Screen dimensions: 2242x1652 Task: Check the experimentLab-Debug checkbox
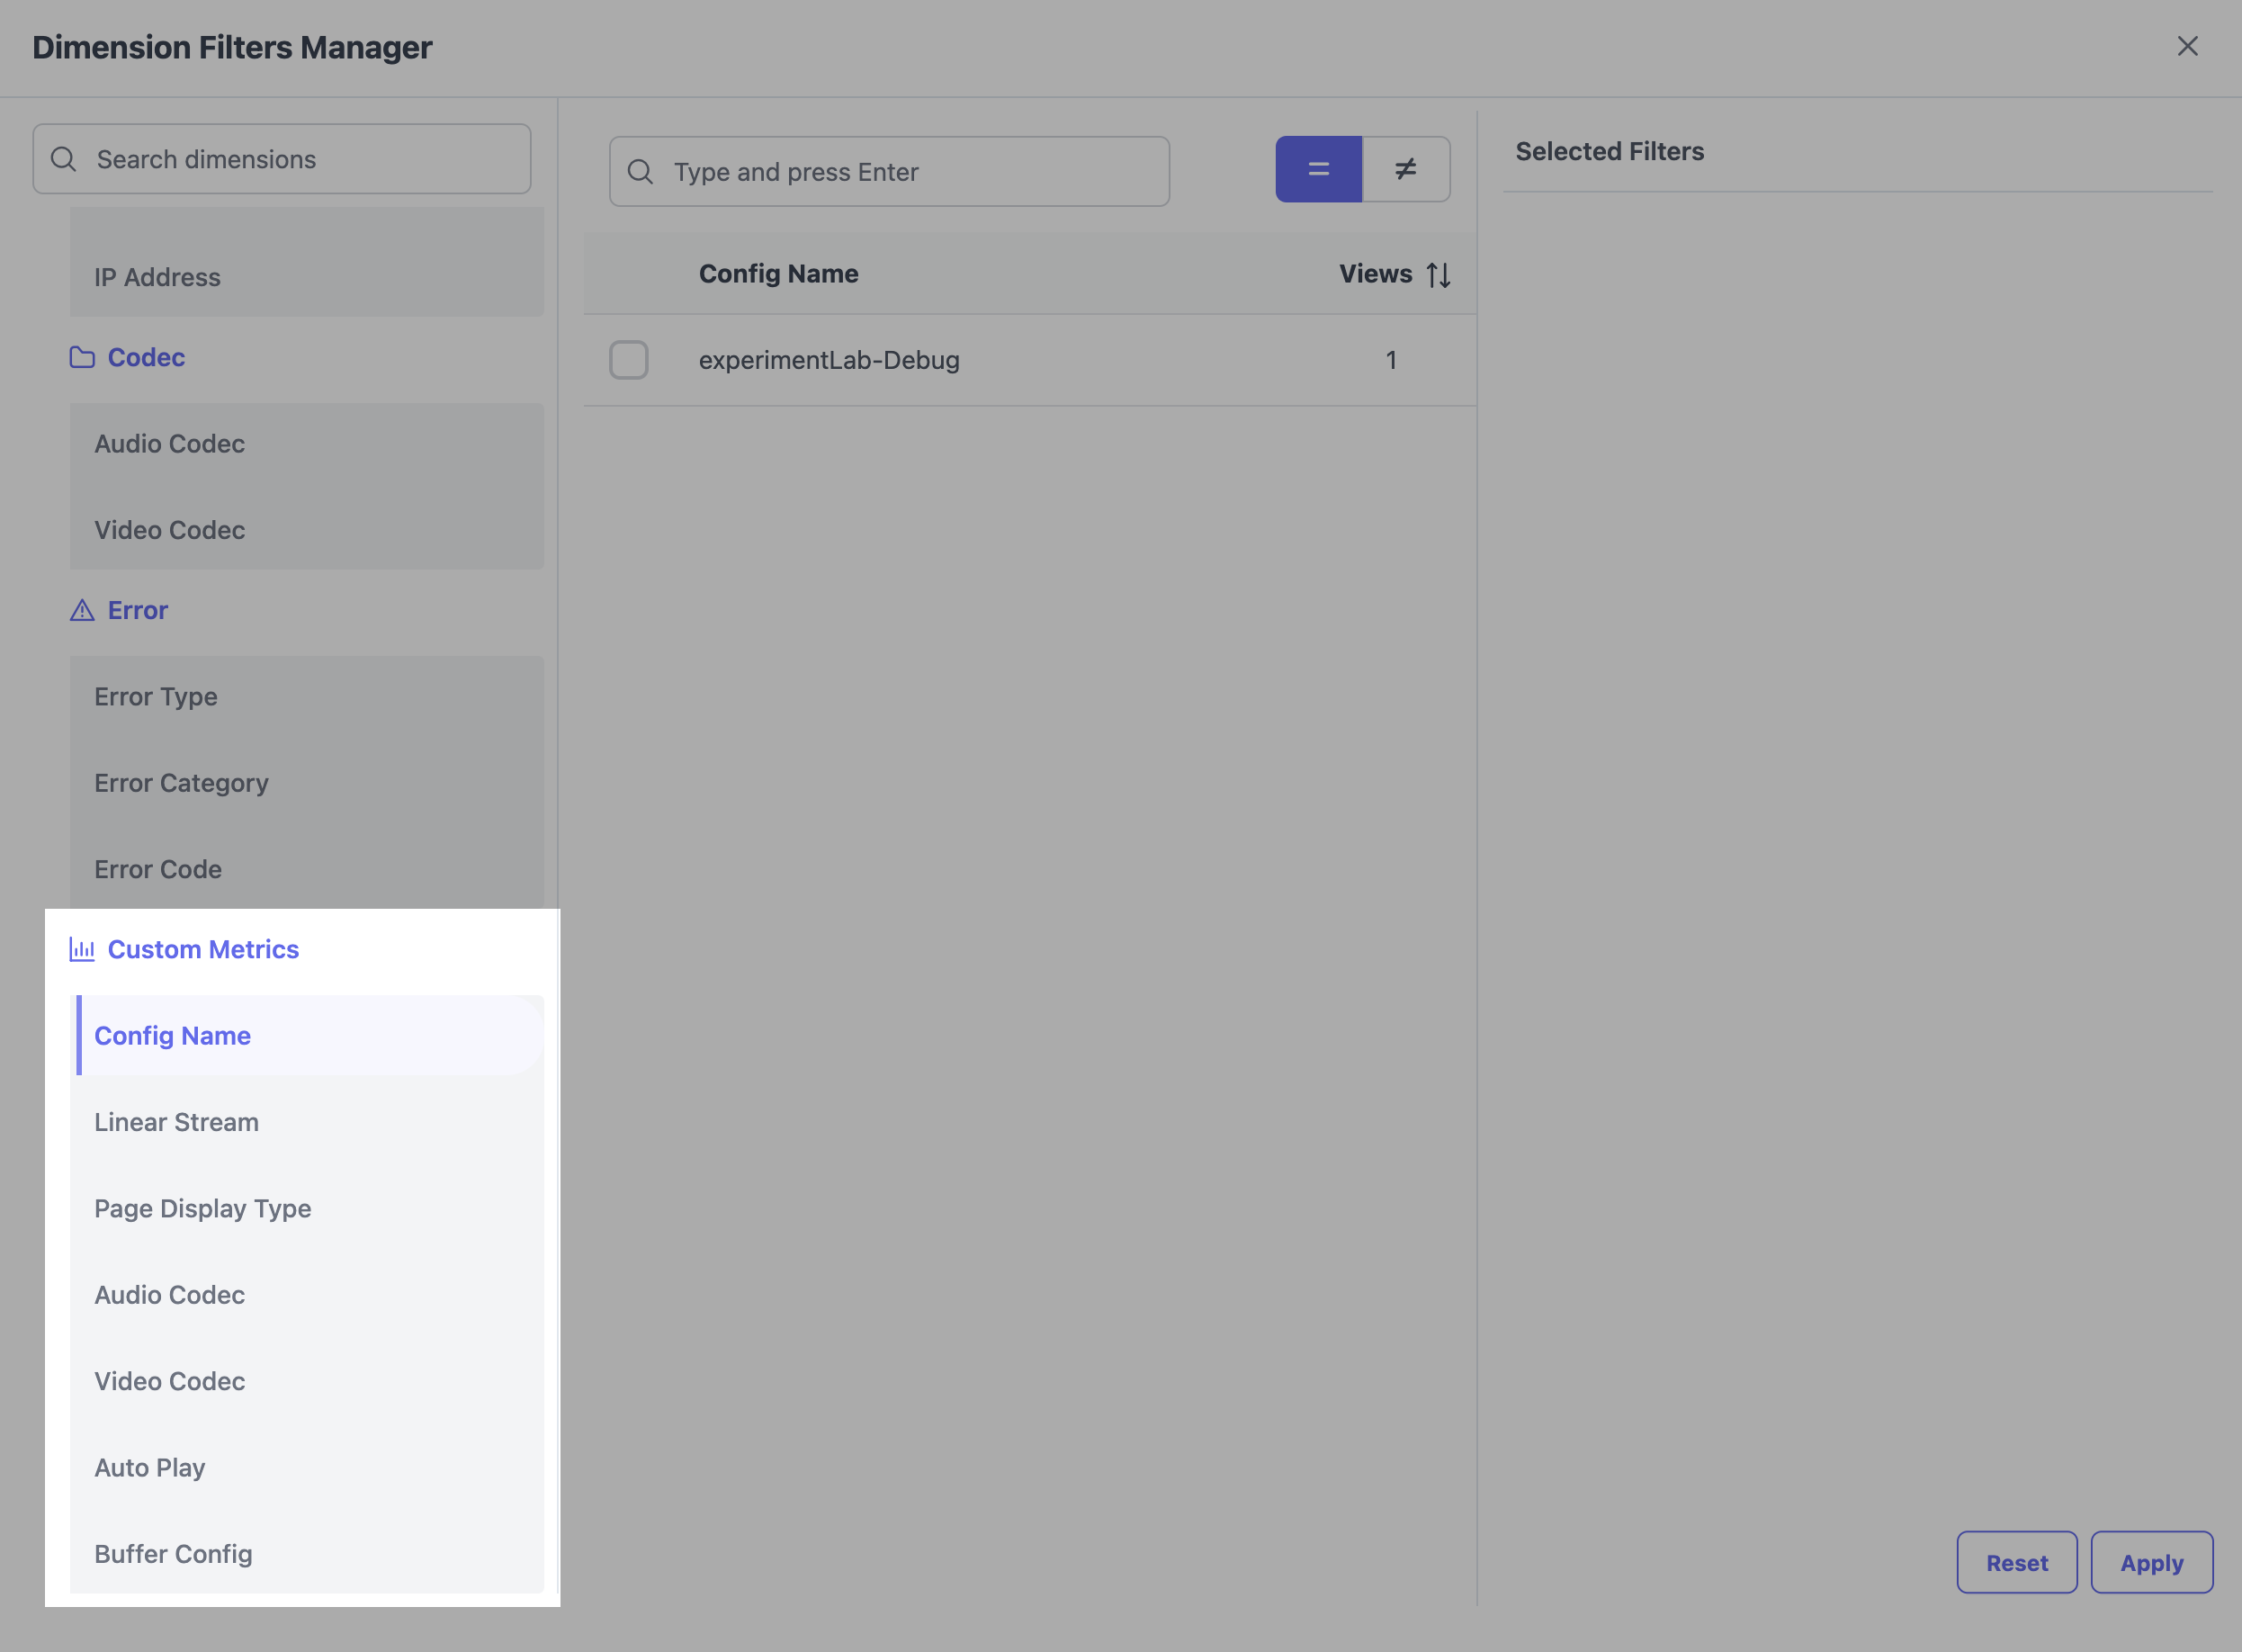629,360
